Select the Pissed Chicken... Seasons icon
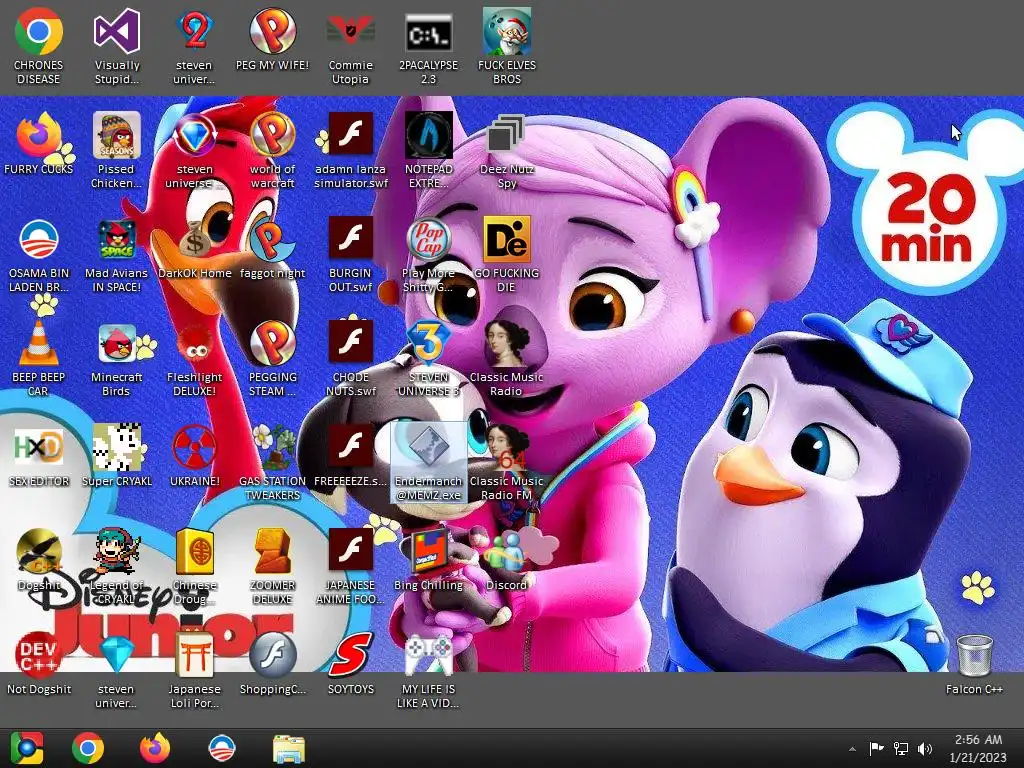 [116, 150]
